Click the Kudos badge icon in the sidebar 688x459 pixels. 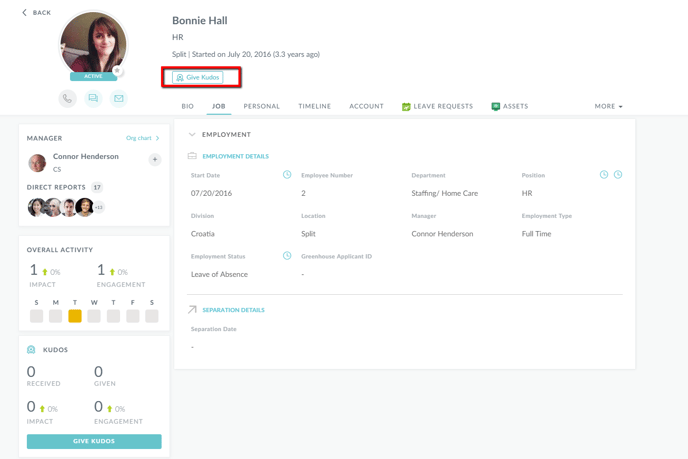tap(31, 350)
